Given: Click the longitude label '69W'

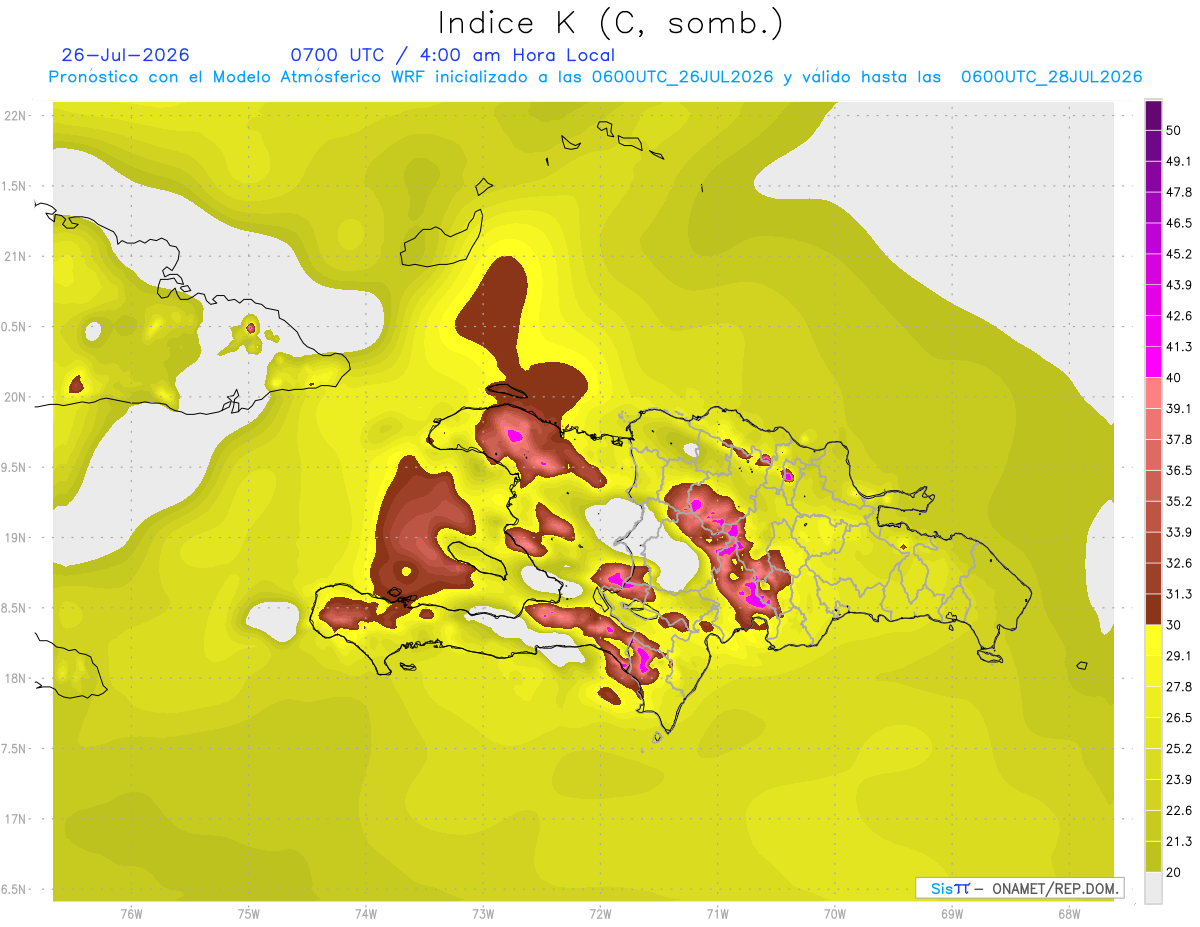Looking at the screenshot, I should pos(952,915).
